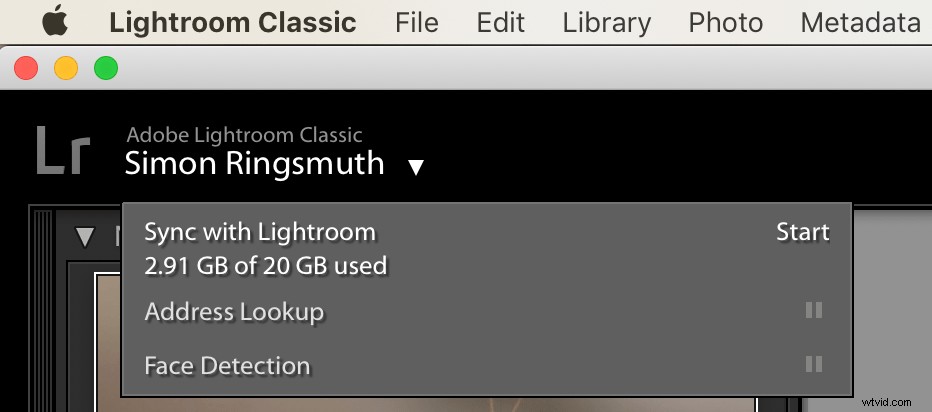Start Sync with Lightroom
This screenshot has height=412, width=932.
coord(803,232)
